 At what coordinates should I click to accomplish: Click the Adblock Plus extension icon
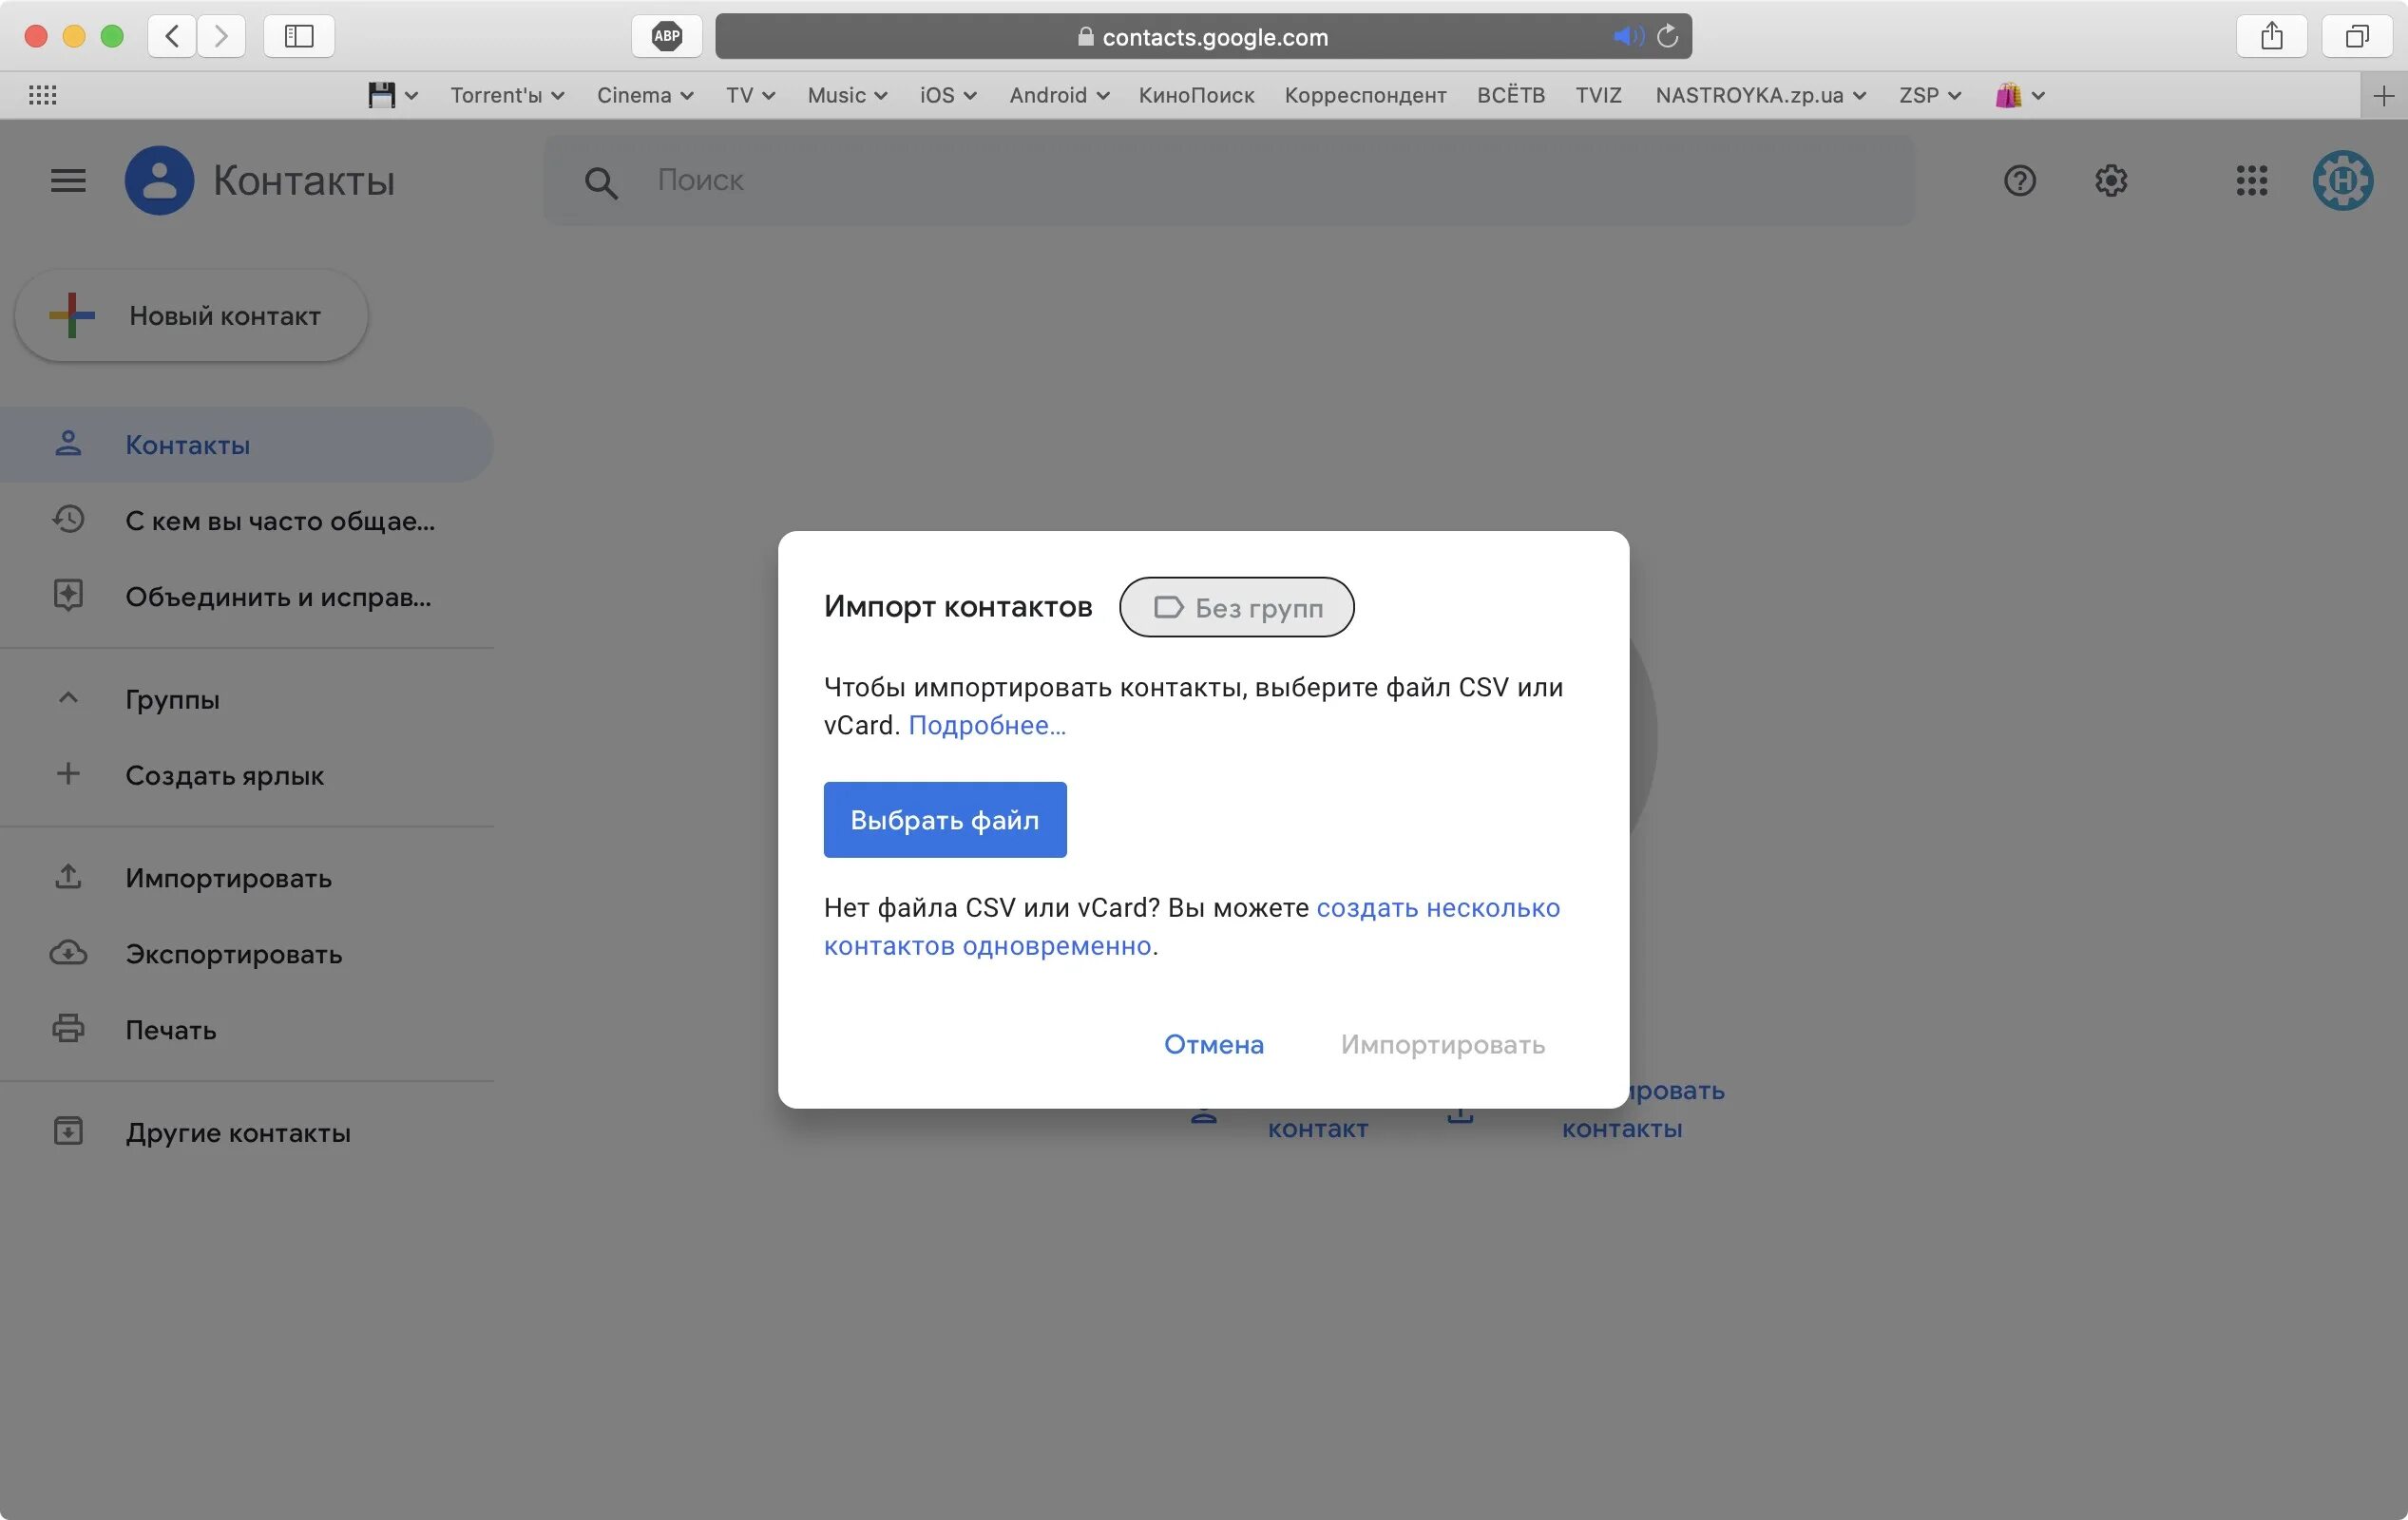point(666,36)
